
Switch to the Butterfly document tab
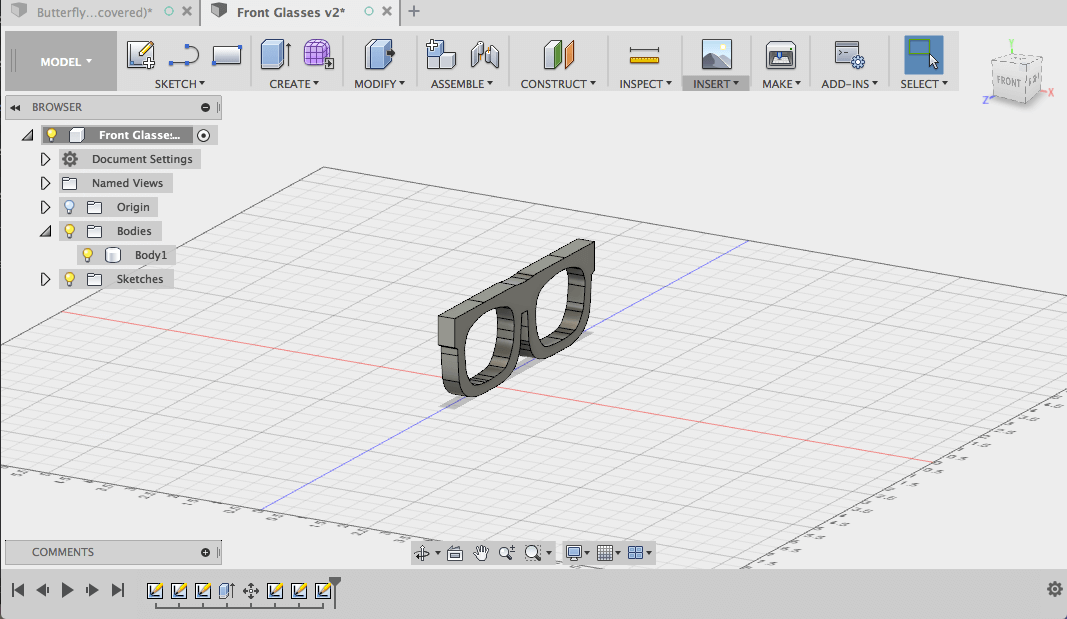coord(93,12)
